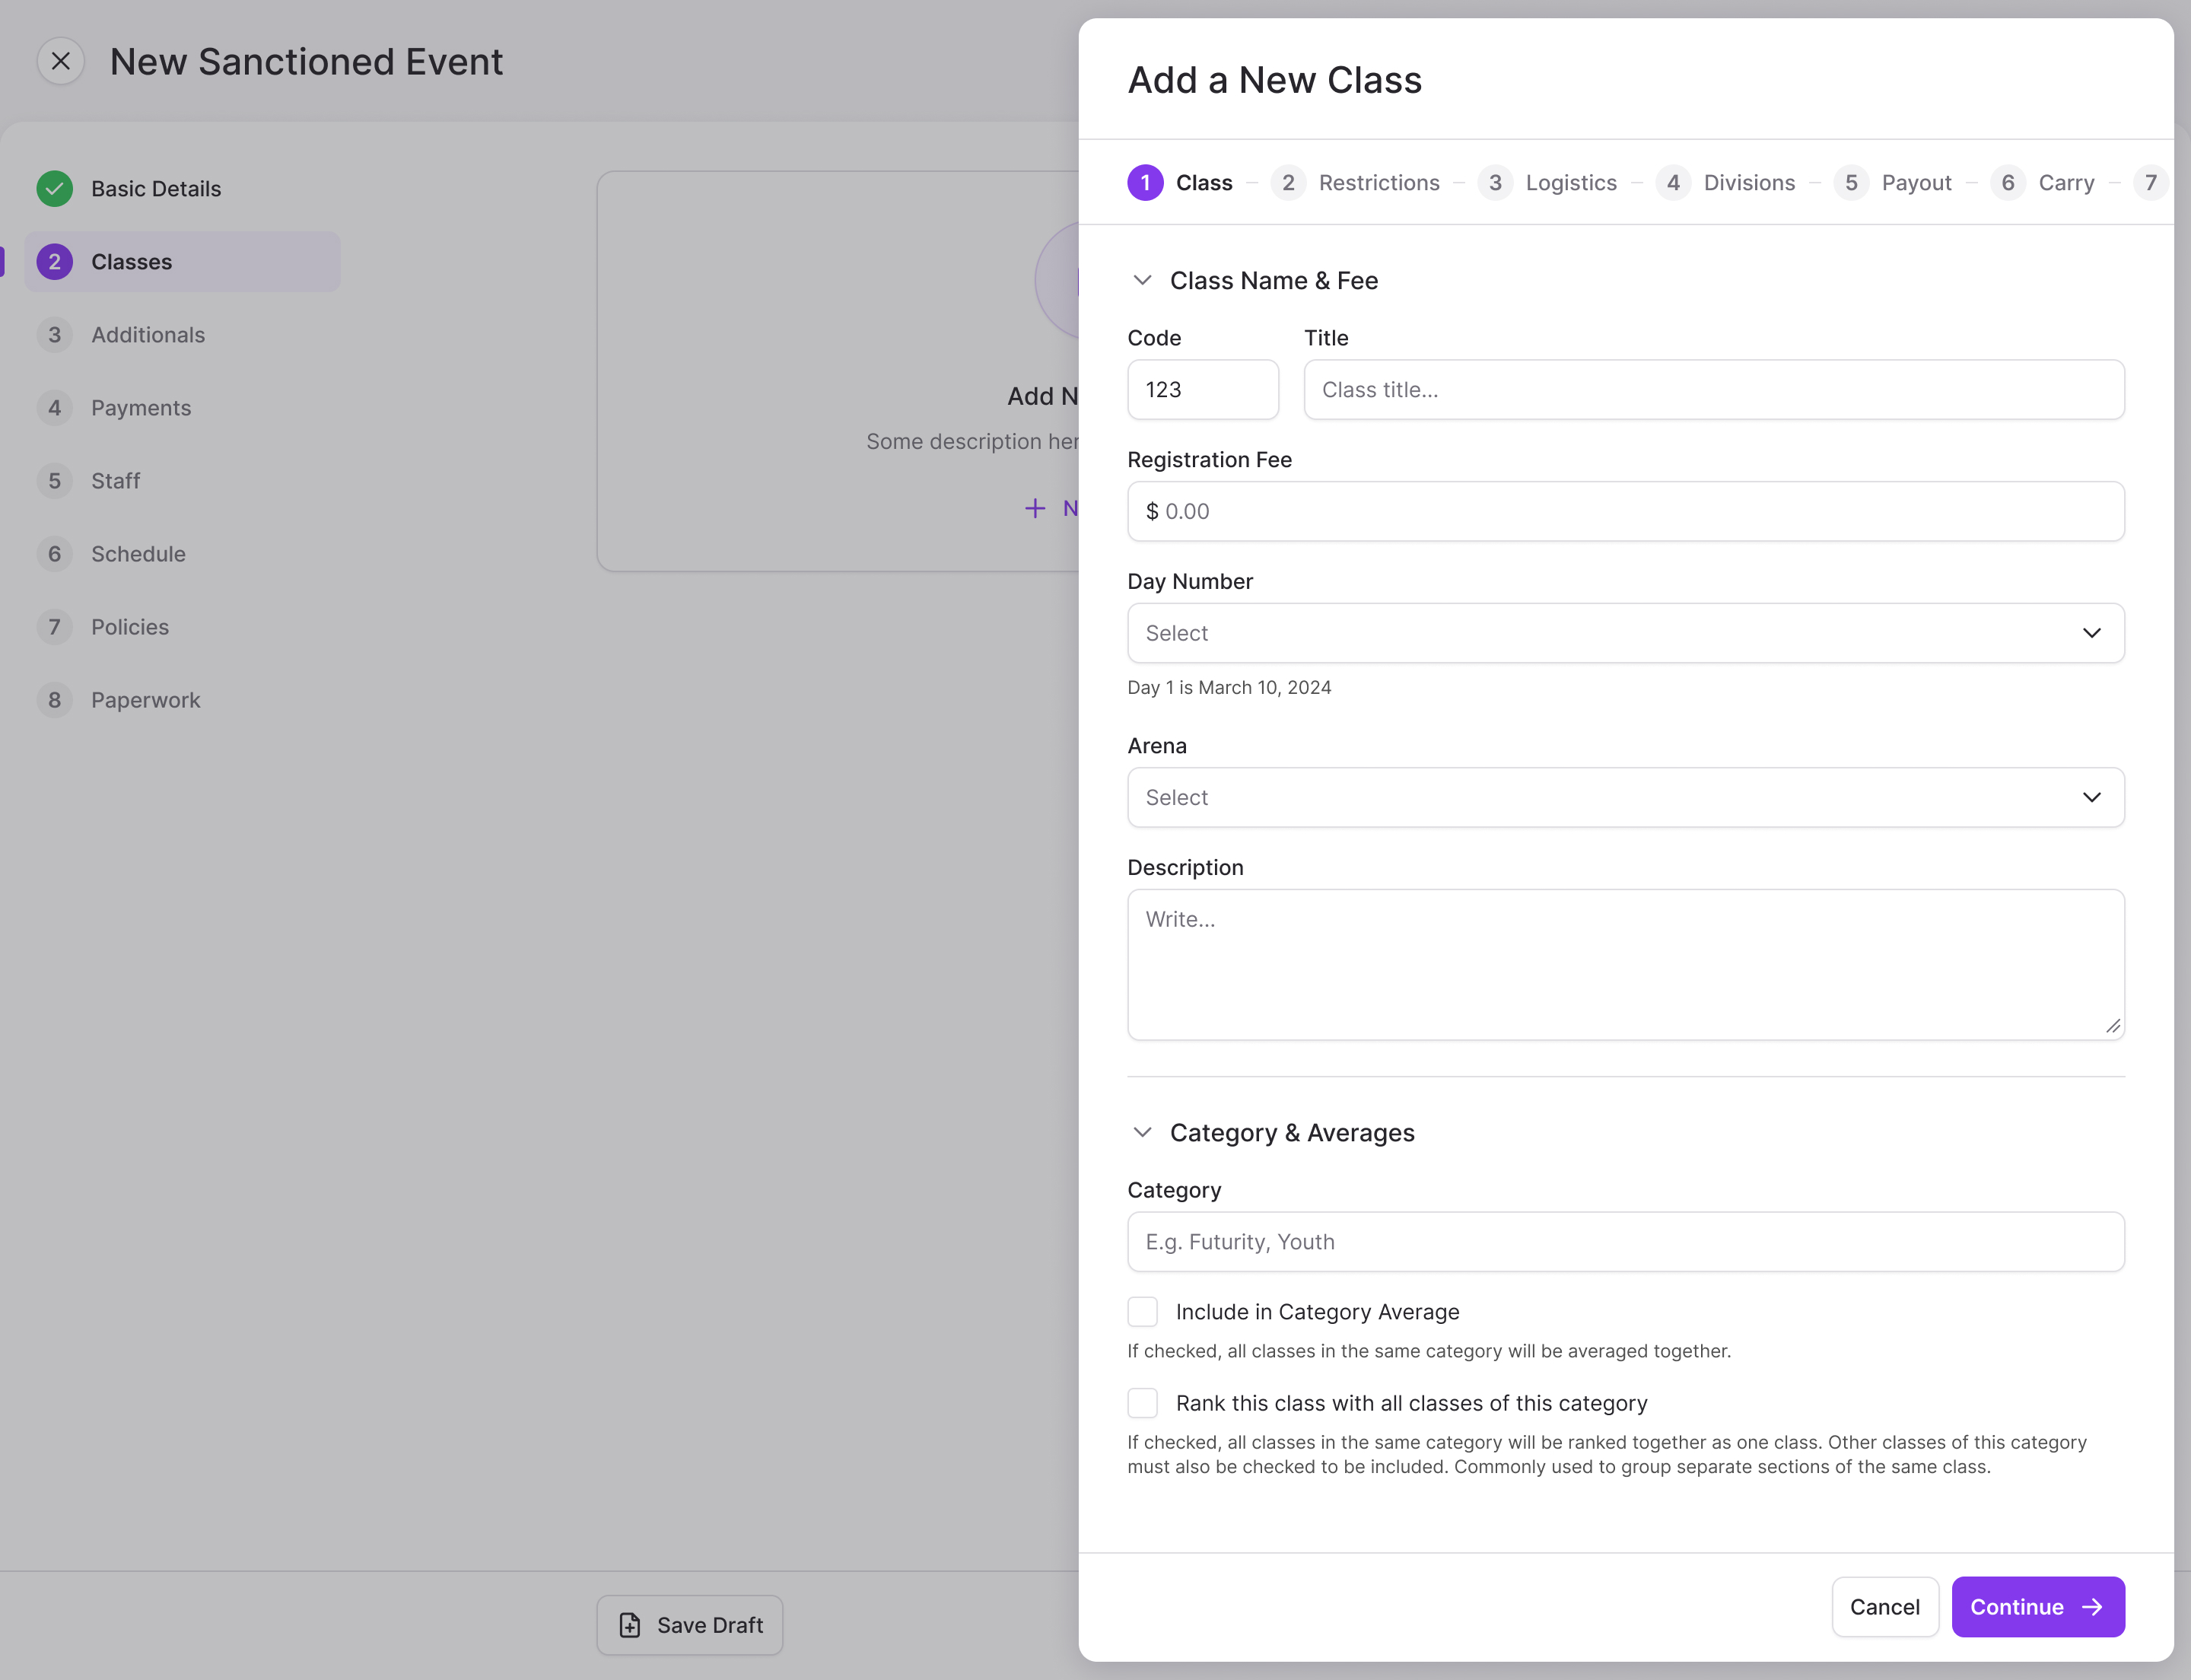The height and width of the screenshot is (1680, 2191).
Task: Open Policies in the sidebar
Action: 183,627
